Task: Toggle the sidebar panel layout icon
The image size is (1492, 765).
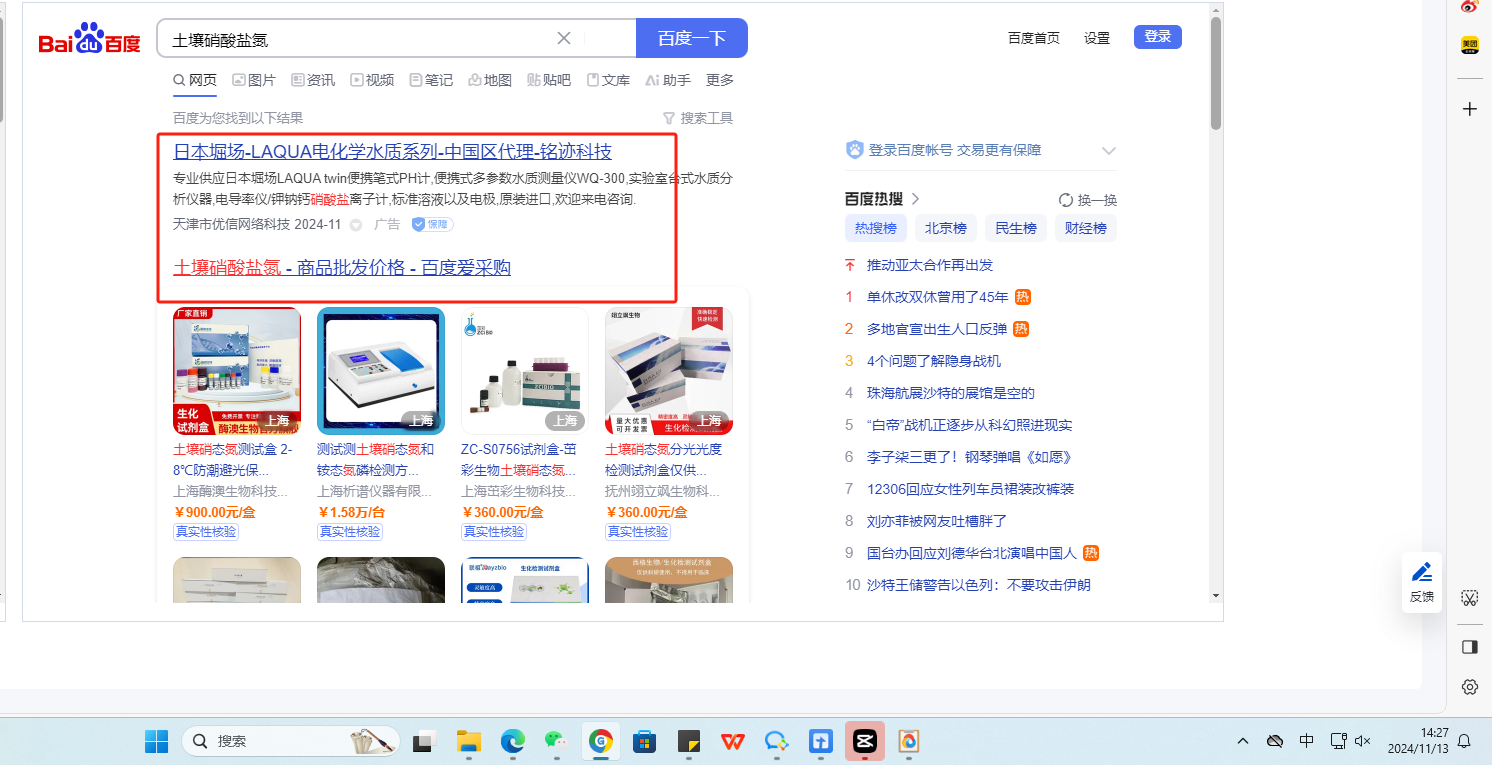Action: tap(1469, 647)
